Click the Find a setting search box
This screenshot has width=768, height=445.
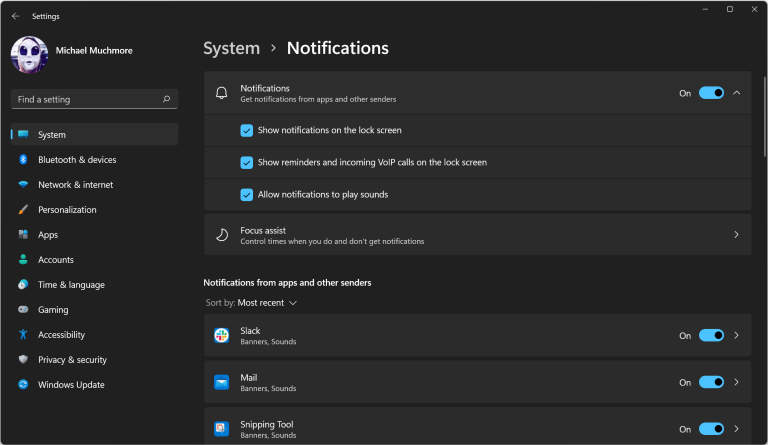(x=94, y=99)
